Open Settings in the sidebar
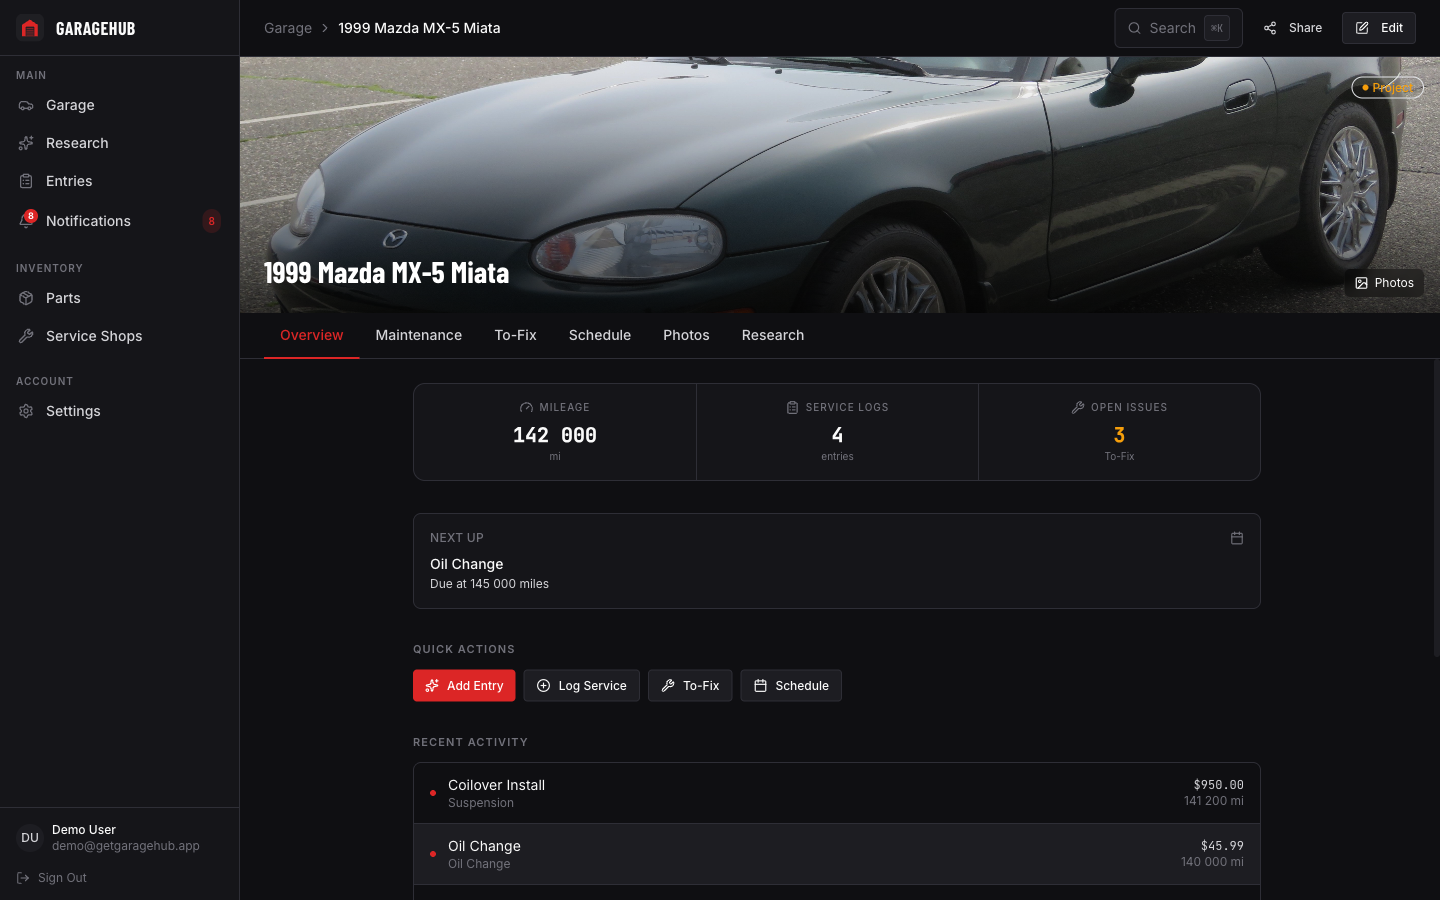Viewport: 1440px width, 900px height. 120,411
